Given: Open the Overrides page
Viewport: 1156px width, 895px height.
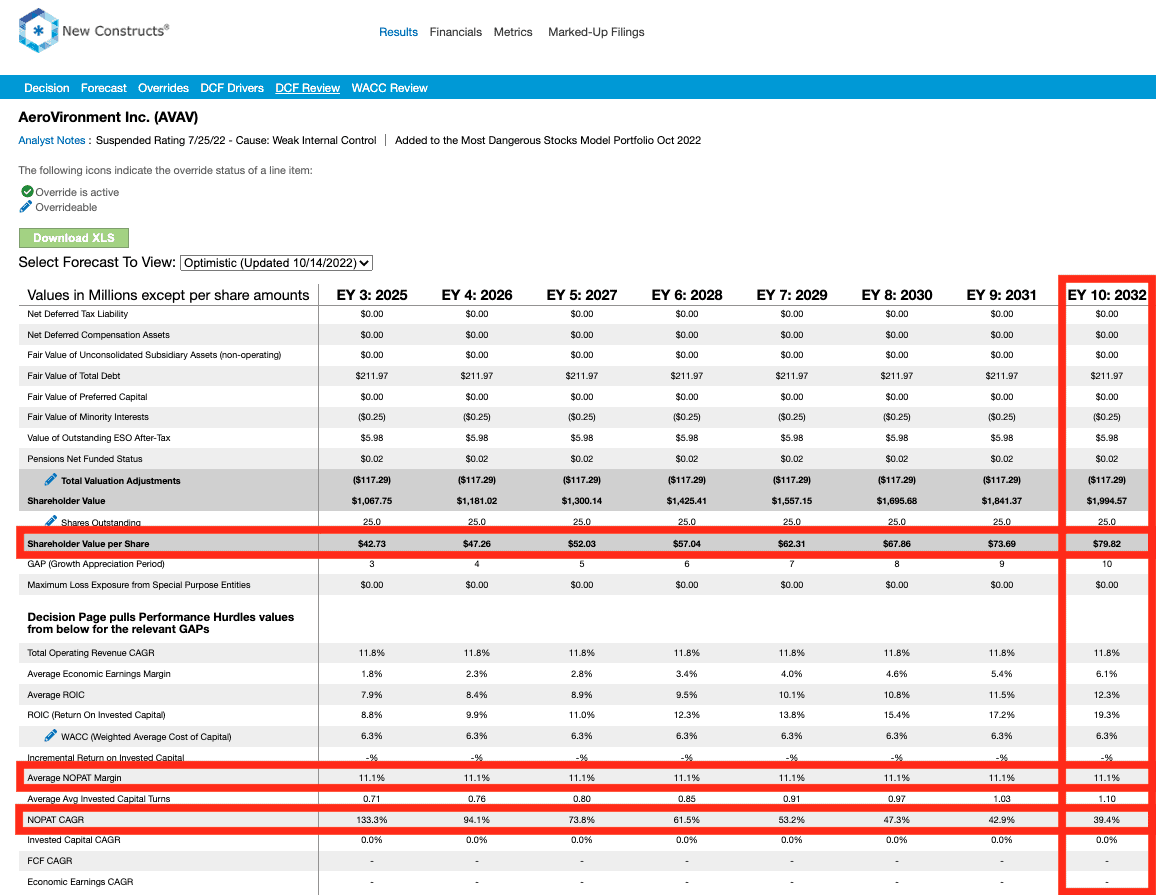Looking at the screenshot, I should (164, 88).
